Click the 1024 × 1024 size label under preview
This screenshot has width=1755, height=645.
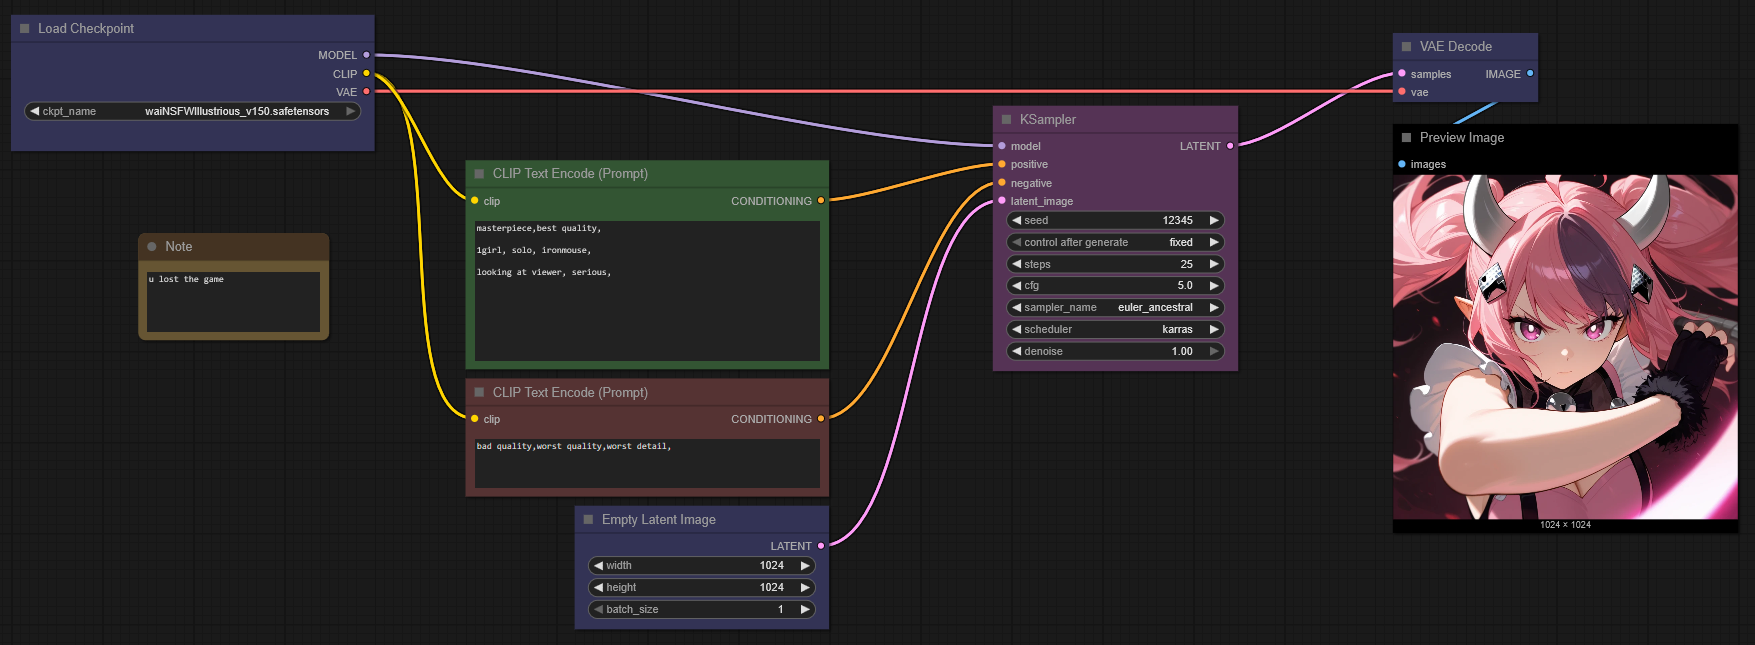coord(1565,525)
